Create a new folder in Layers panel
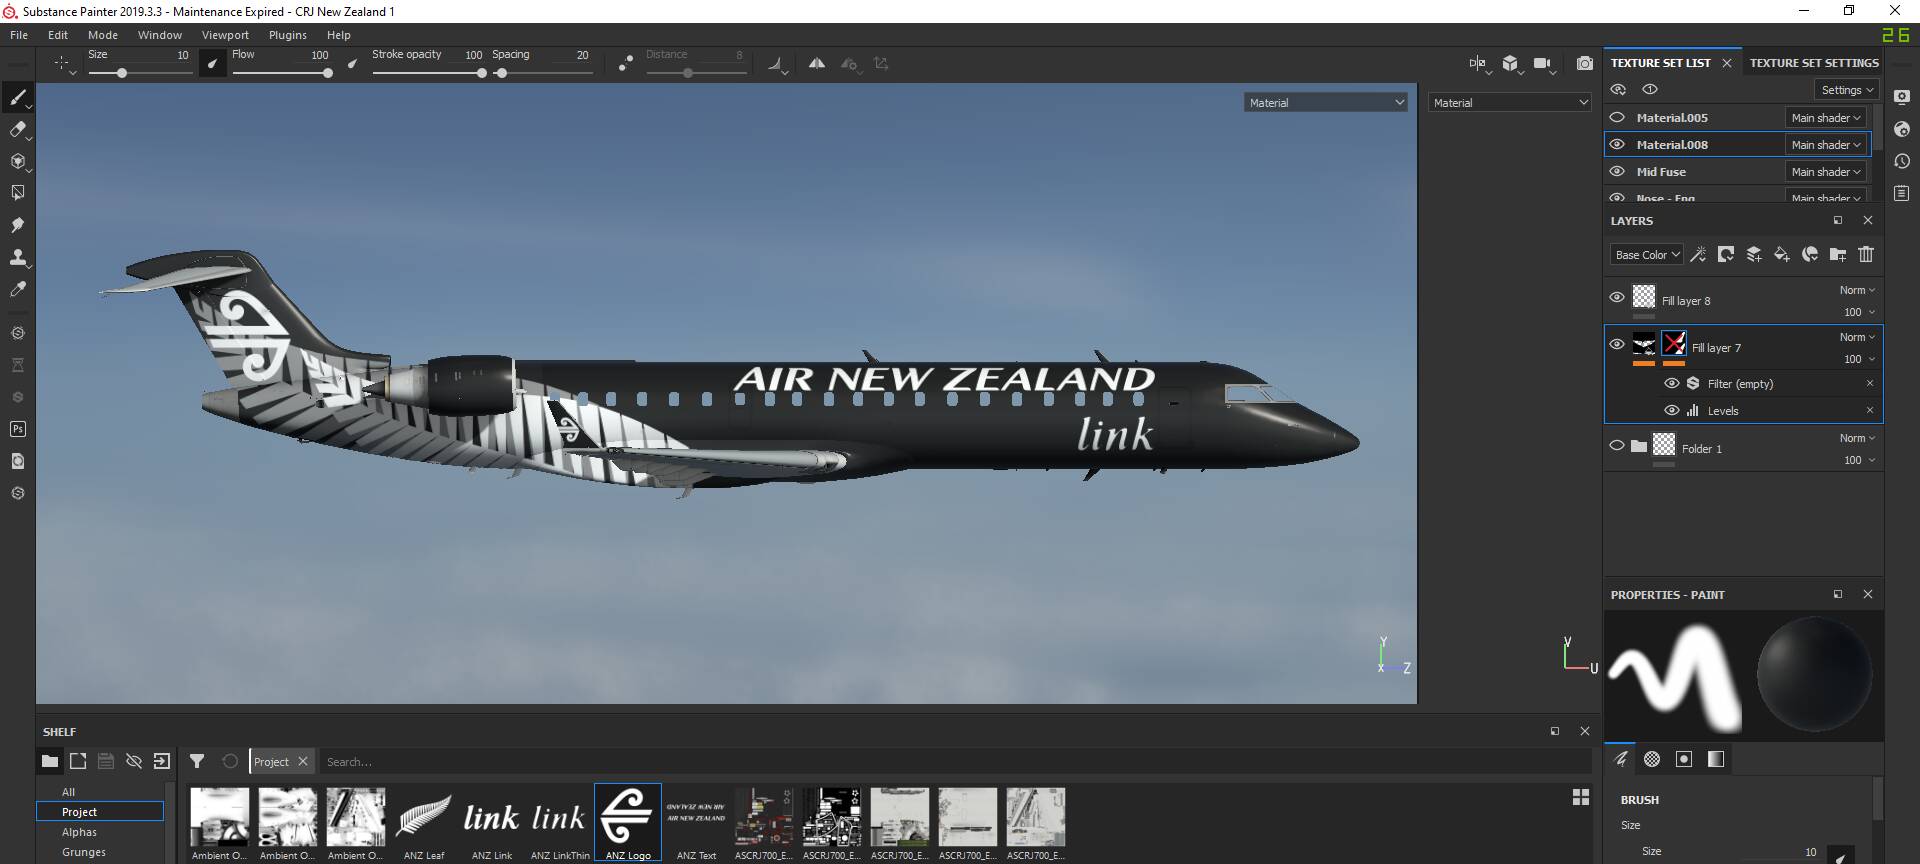 [x=1838, y=254]
